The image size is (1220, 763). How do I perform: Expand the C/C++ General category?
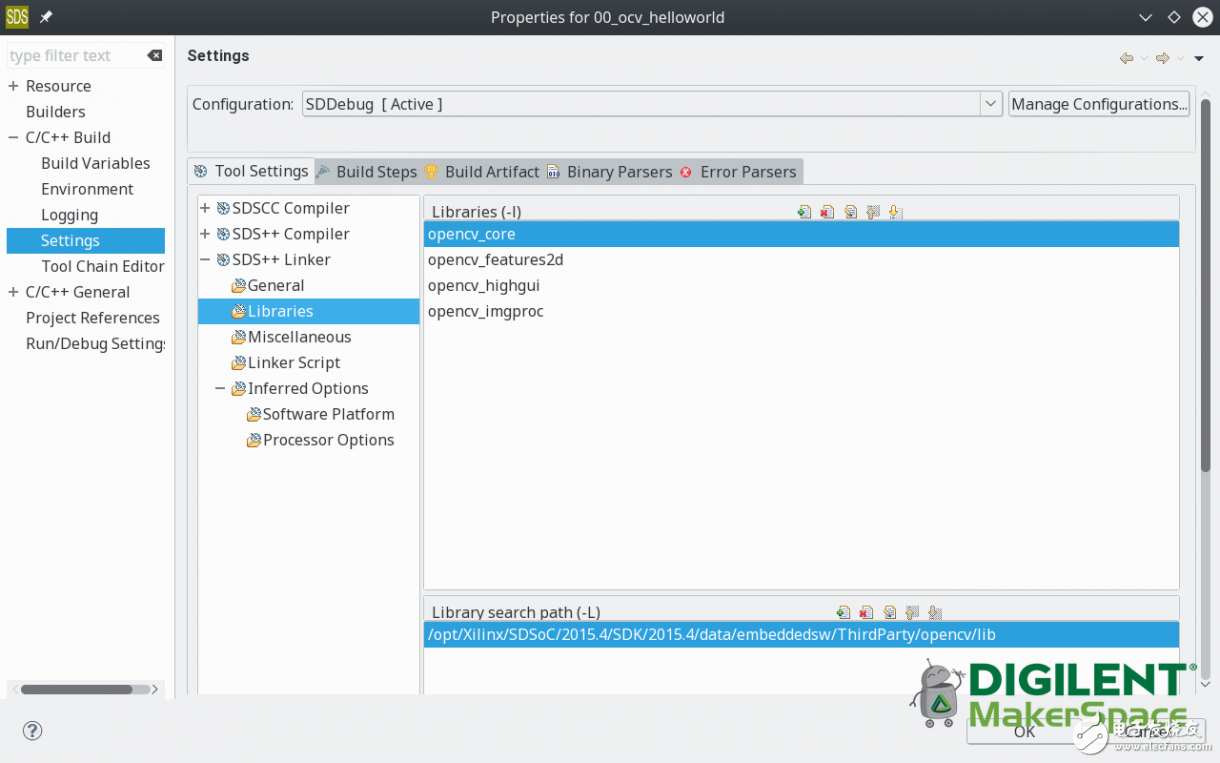13,292
